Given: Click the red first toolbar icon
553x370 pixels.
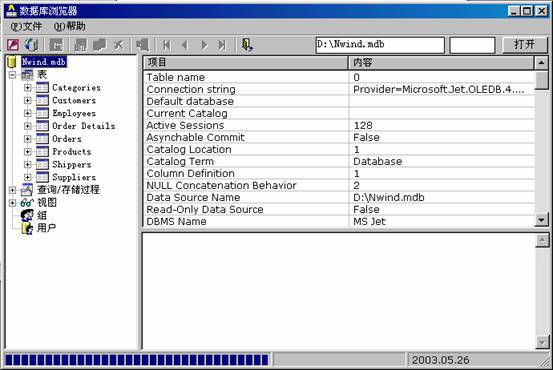Looking at the screenshot, I should tap(13, 45).
